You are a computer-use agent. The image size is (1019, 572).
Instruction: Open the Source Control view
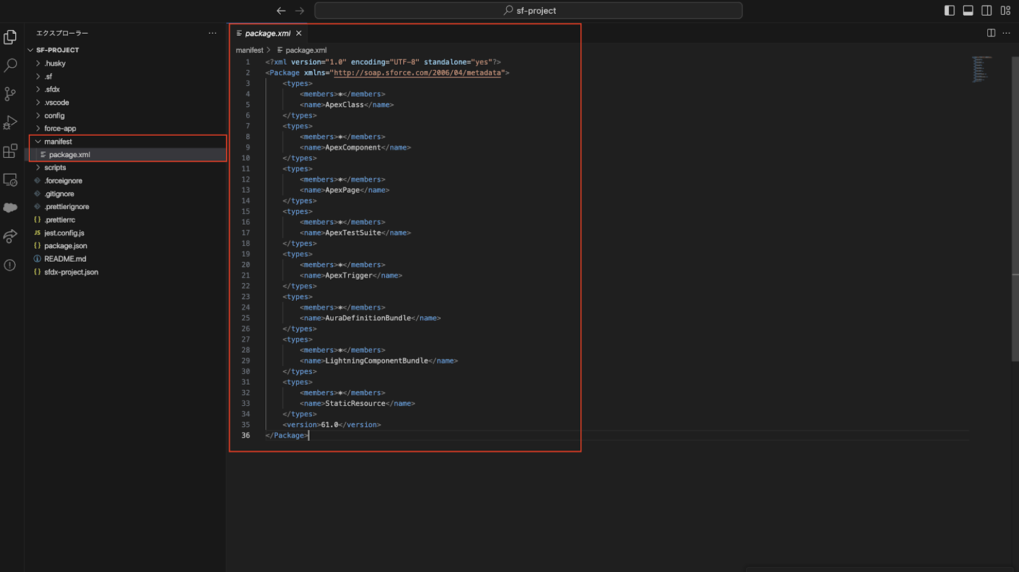tap(10, 94)
